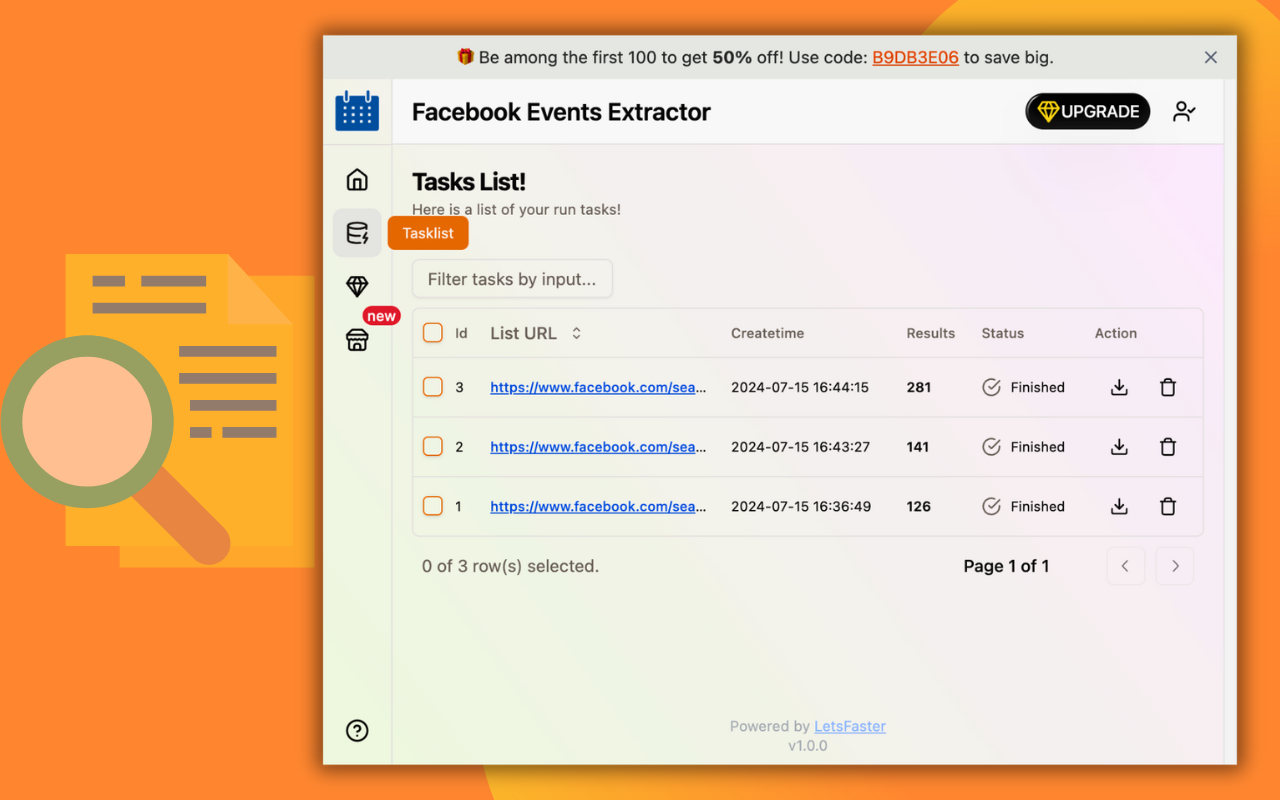Click the Filter tasks by input field

click(512, 279)
